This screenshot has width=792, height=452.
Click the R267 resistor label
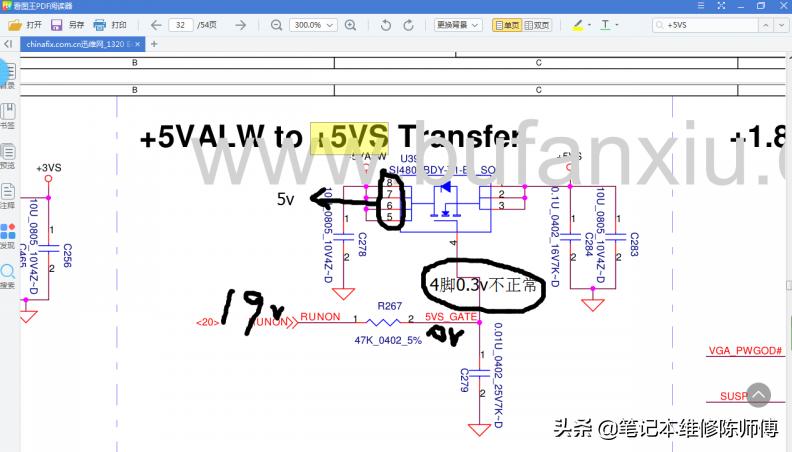[389, 306]
